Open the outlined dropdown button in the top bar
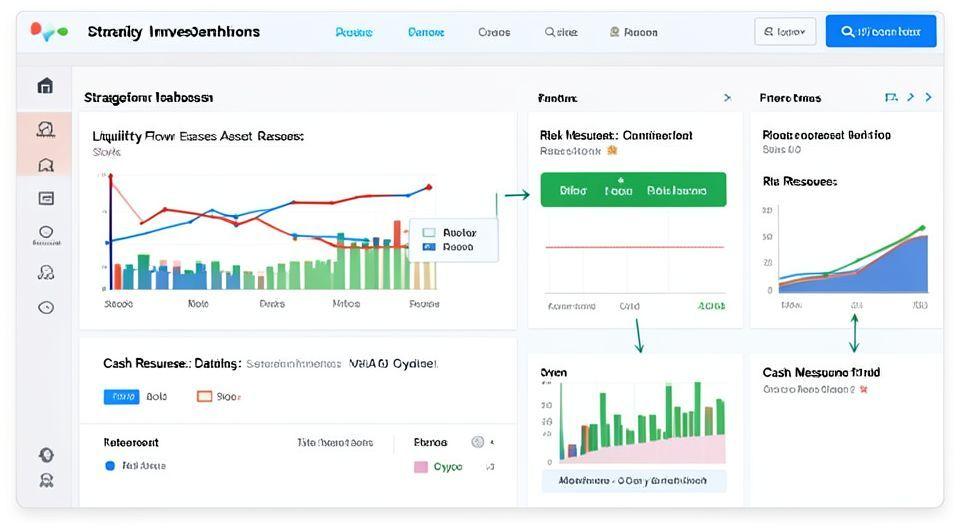Image resolution: width=960 pixels, height=528 pixels. (785, 32)
